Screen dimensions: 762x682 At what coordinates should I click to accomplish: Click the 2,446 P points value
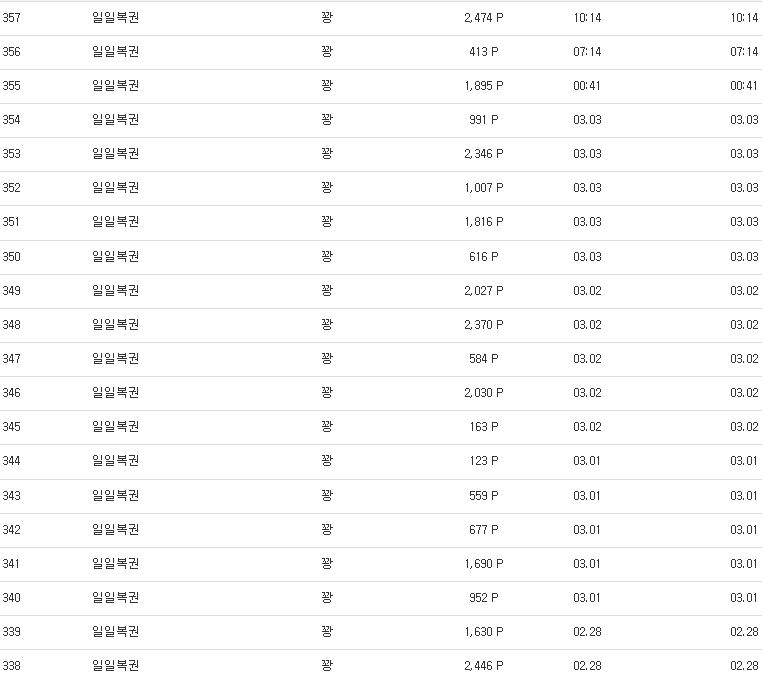point(484,666)
